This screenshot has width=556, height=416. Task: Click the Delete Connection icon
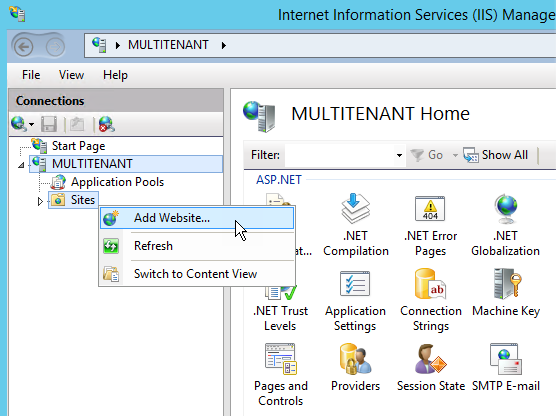tap(106, 124)
